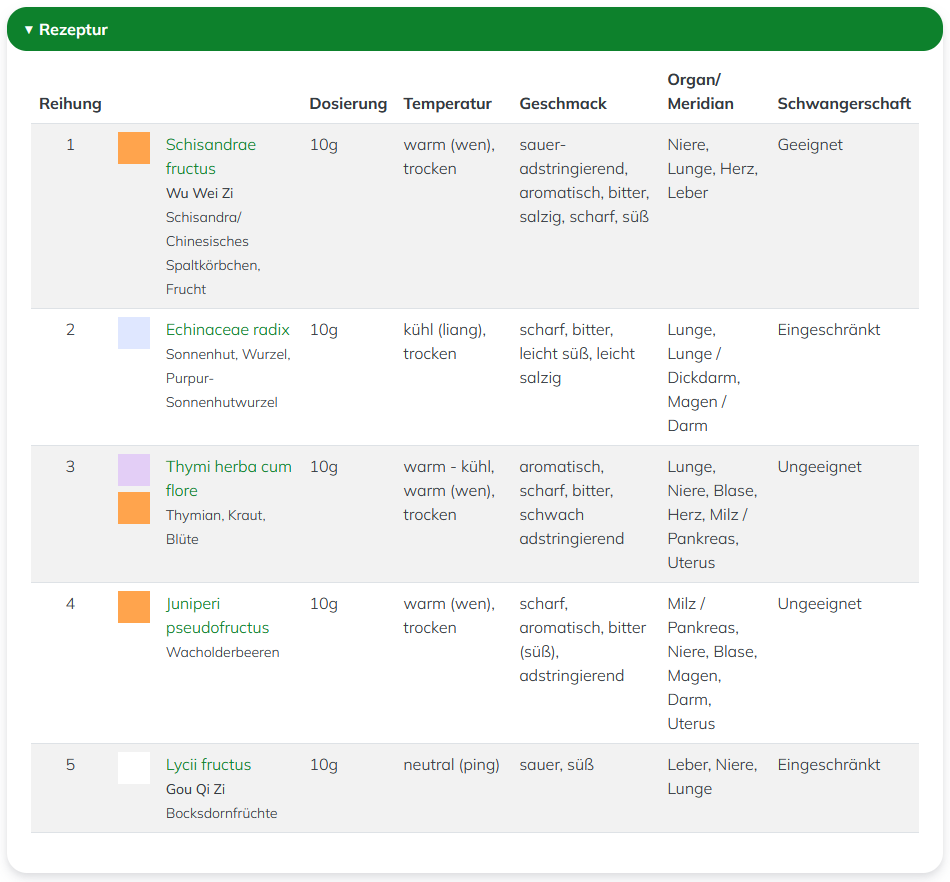Click the Schwangerschaft column header

click(x=844, y=104)
